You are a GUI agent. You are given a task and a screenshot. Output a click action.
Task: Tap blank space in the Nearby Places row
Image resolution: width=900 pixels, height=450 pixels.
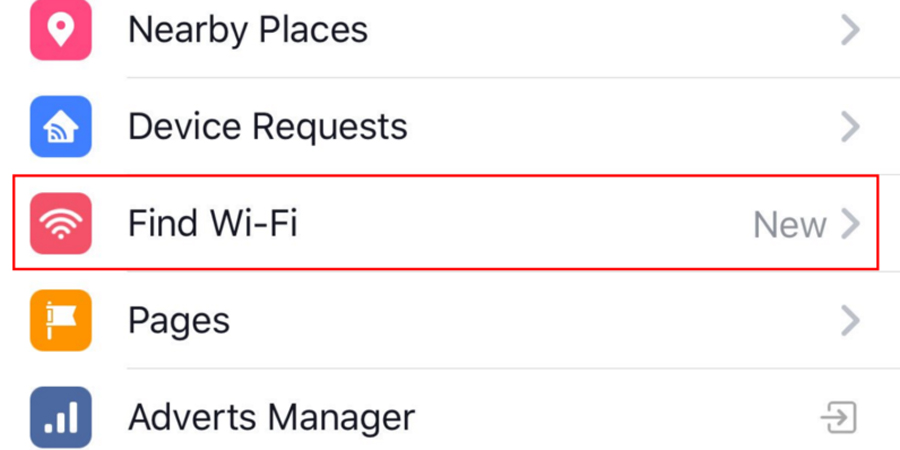click(x=600, y=31)
